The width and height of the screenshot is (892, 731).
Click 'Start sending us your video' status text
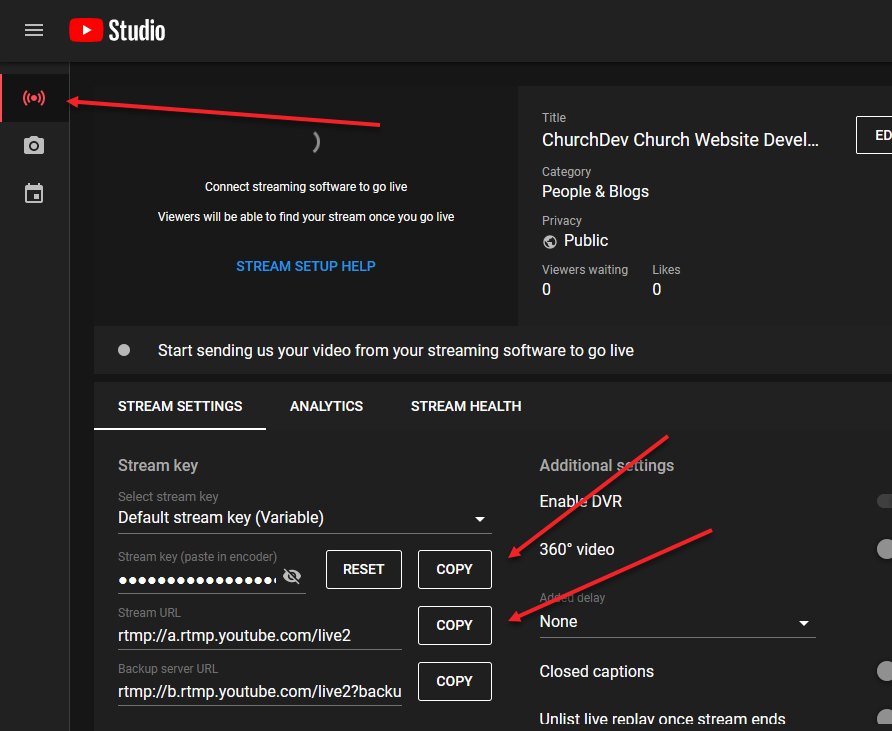(395, 350)
